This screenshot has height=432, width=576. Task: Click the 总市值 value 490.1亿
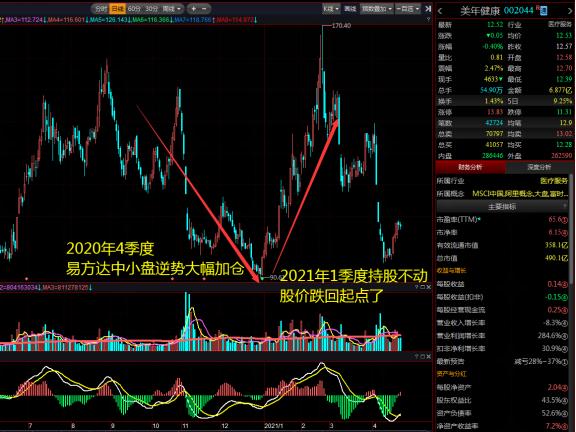(x=557, y=258)
